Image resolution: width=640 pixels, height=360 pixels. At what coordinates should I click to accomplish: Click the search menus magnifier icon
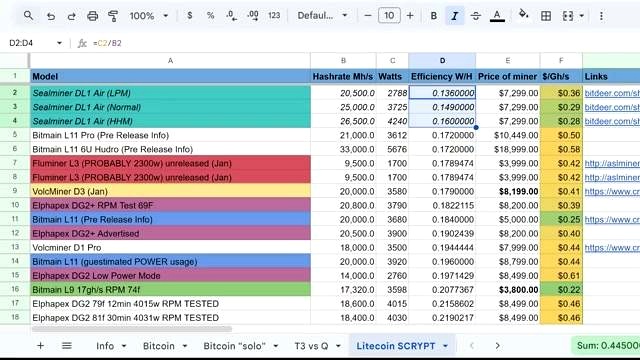point(28,16)
